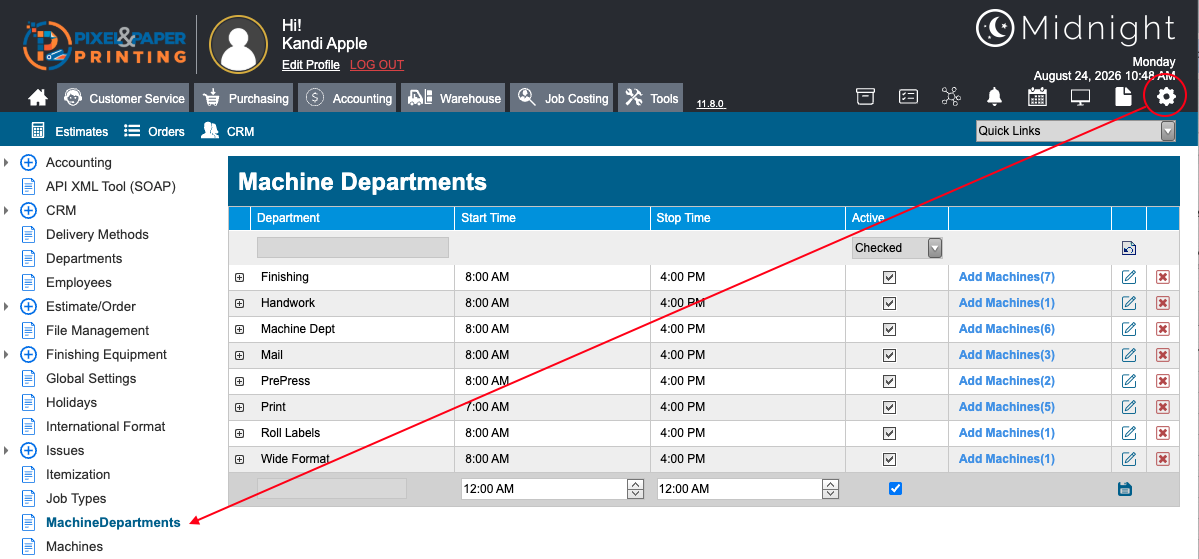Delete the Wide Format department row
This screenshot has height=559, width=1199.
pos(1162,460)
